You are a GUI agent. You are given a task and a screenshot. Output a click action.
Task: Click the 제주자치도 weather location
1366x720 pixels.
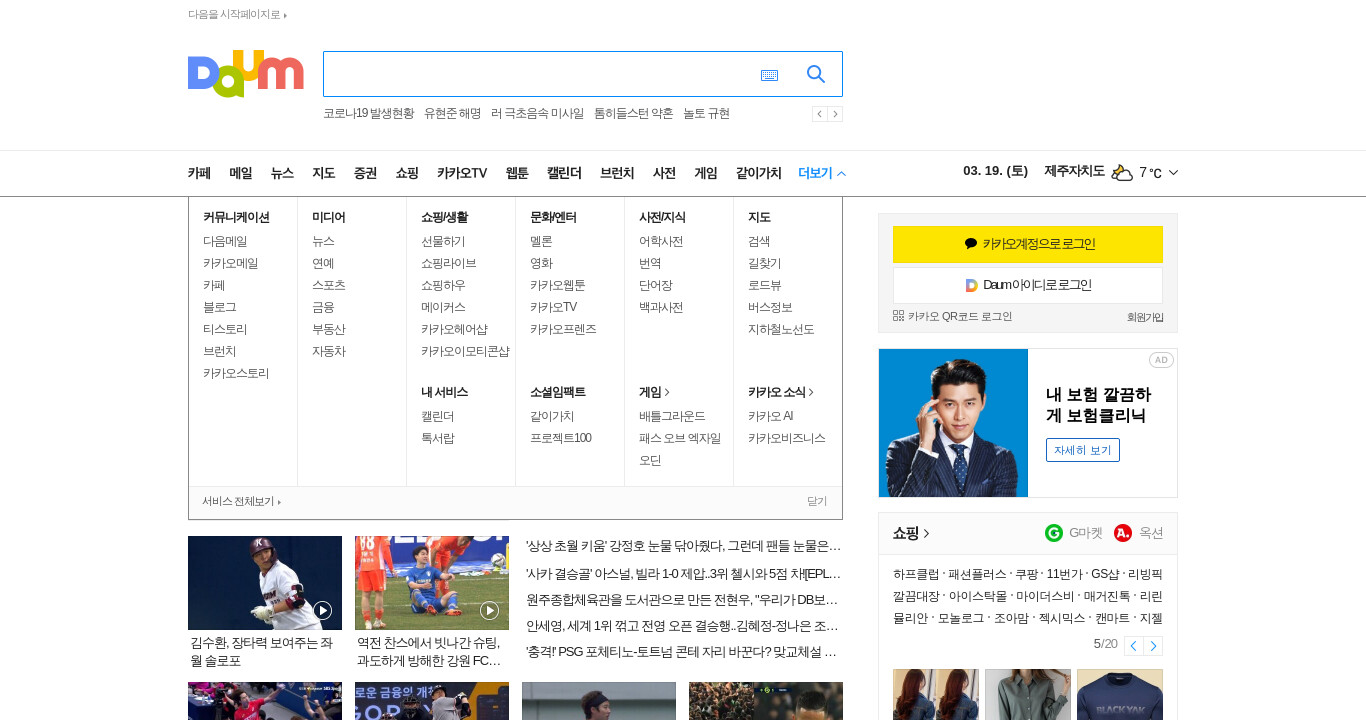point(1074,171)
